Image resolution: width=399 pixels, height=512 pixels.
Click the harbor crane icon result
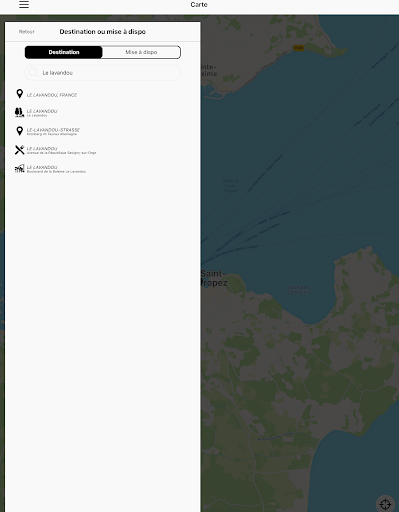[20, 169]
